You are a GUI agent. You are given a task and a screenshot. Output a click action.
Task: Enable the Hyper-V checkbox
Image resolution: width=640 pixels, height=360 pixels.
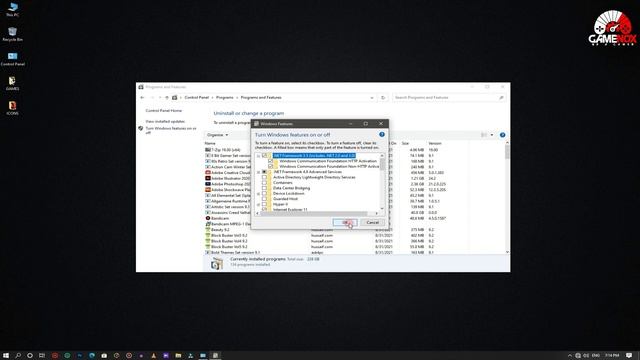[x=264, y=204]
